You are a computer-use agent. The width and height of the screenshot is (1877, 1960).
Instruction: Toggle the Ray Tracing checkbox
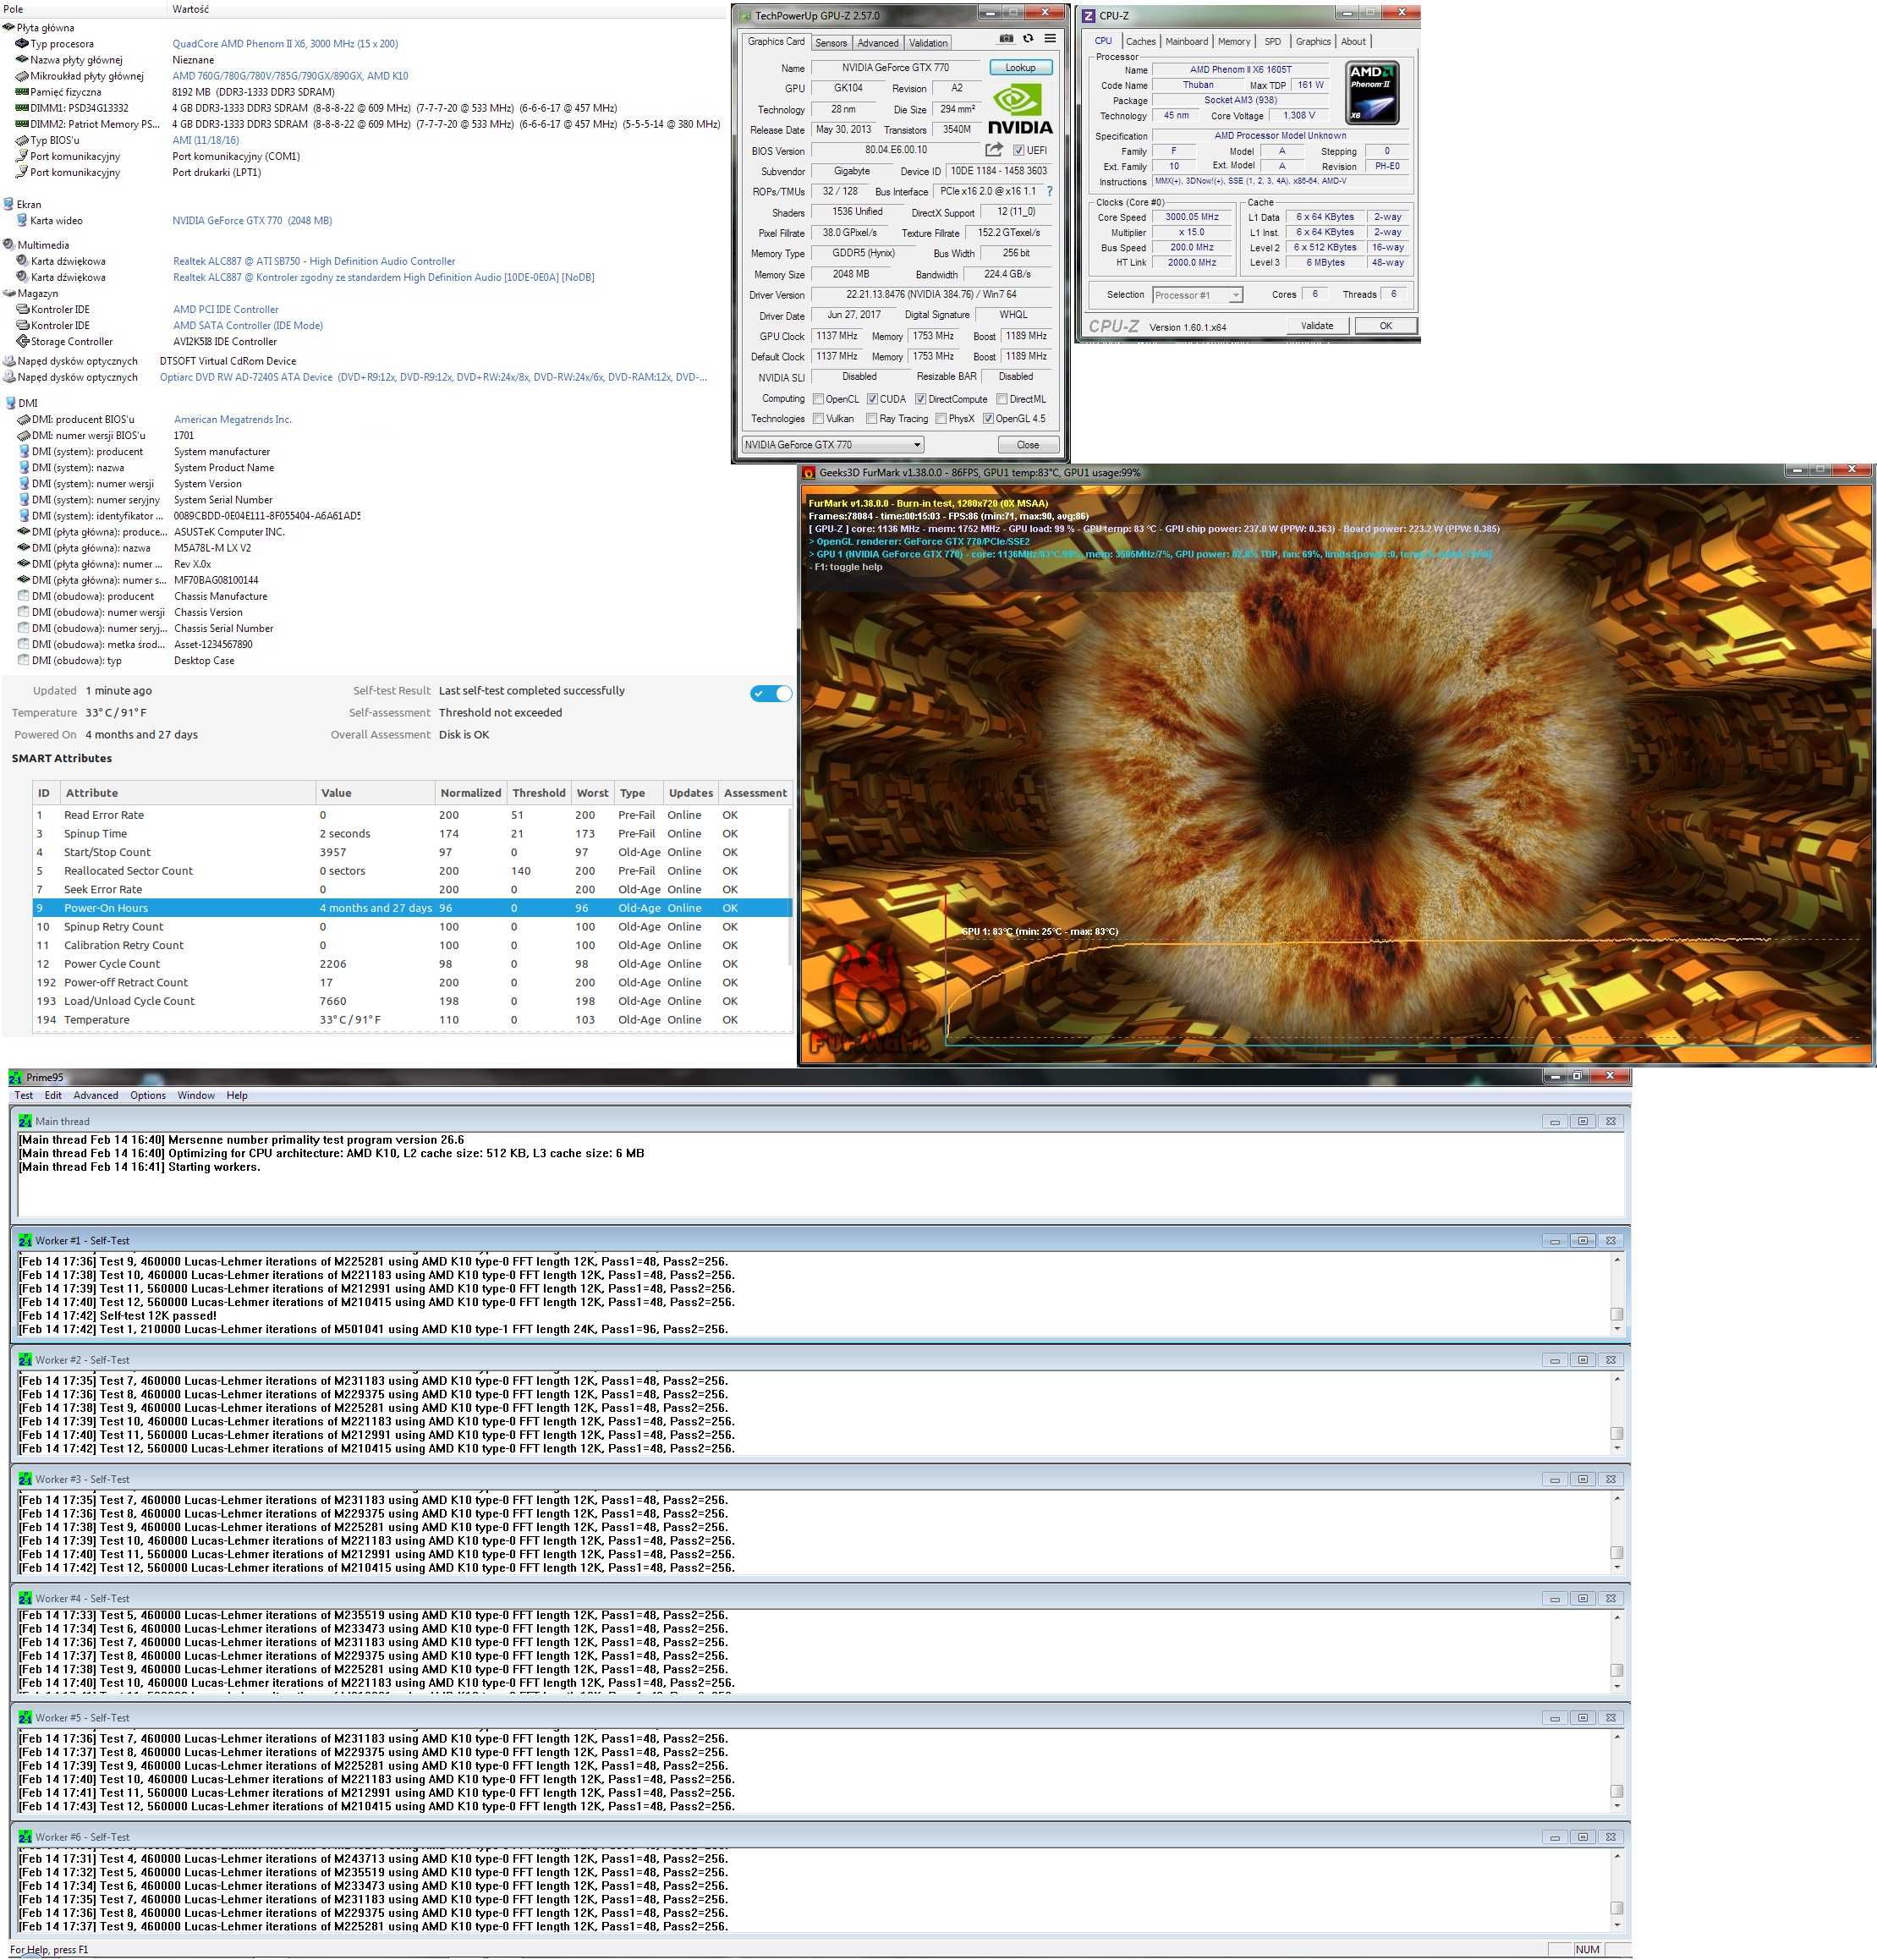[x=872, y=419]
